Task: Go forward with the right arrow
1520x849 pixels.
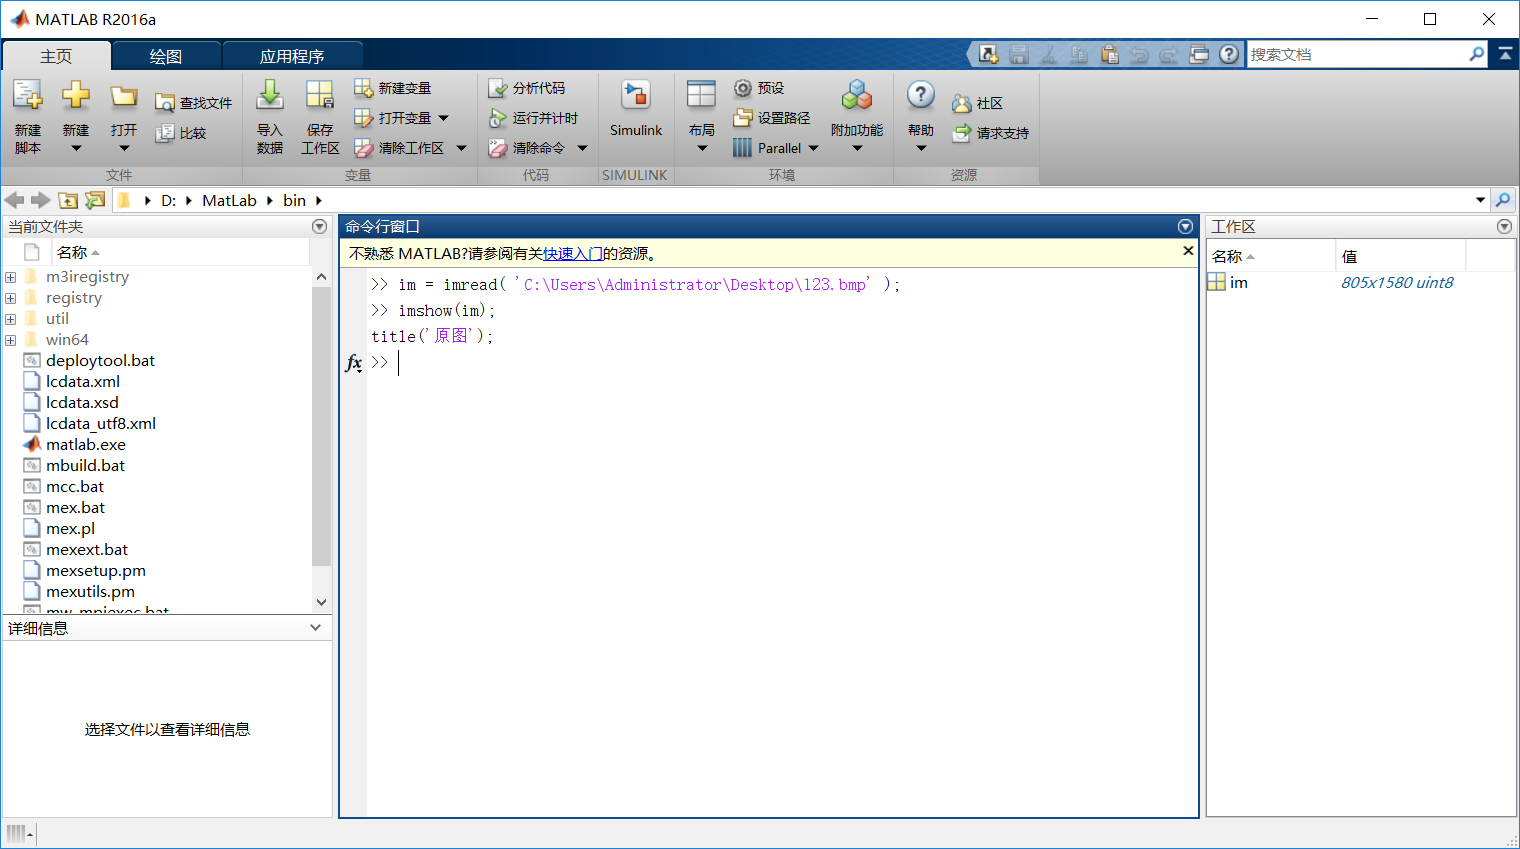Action: click(x=40, y=200)
